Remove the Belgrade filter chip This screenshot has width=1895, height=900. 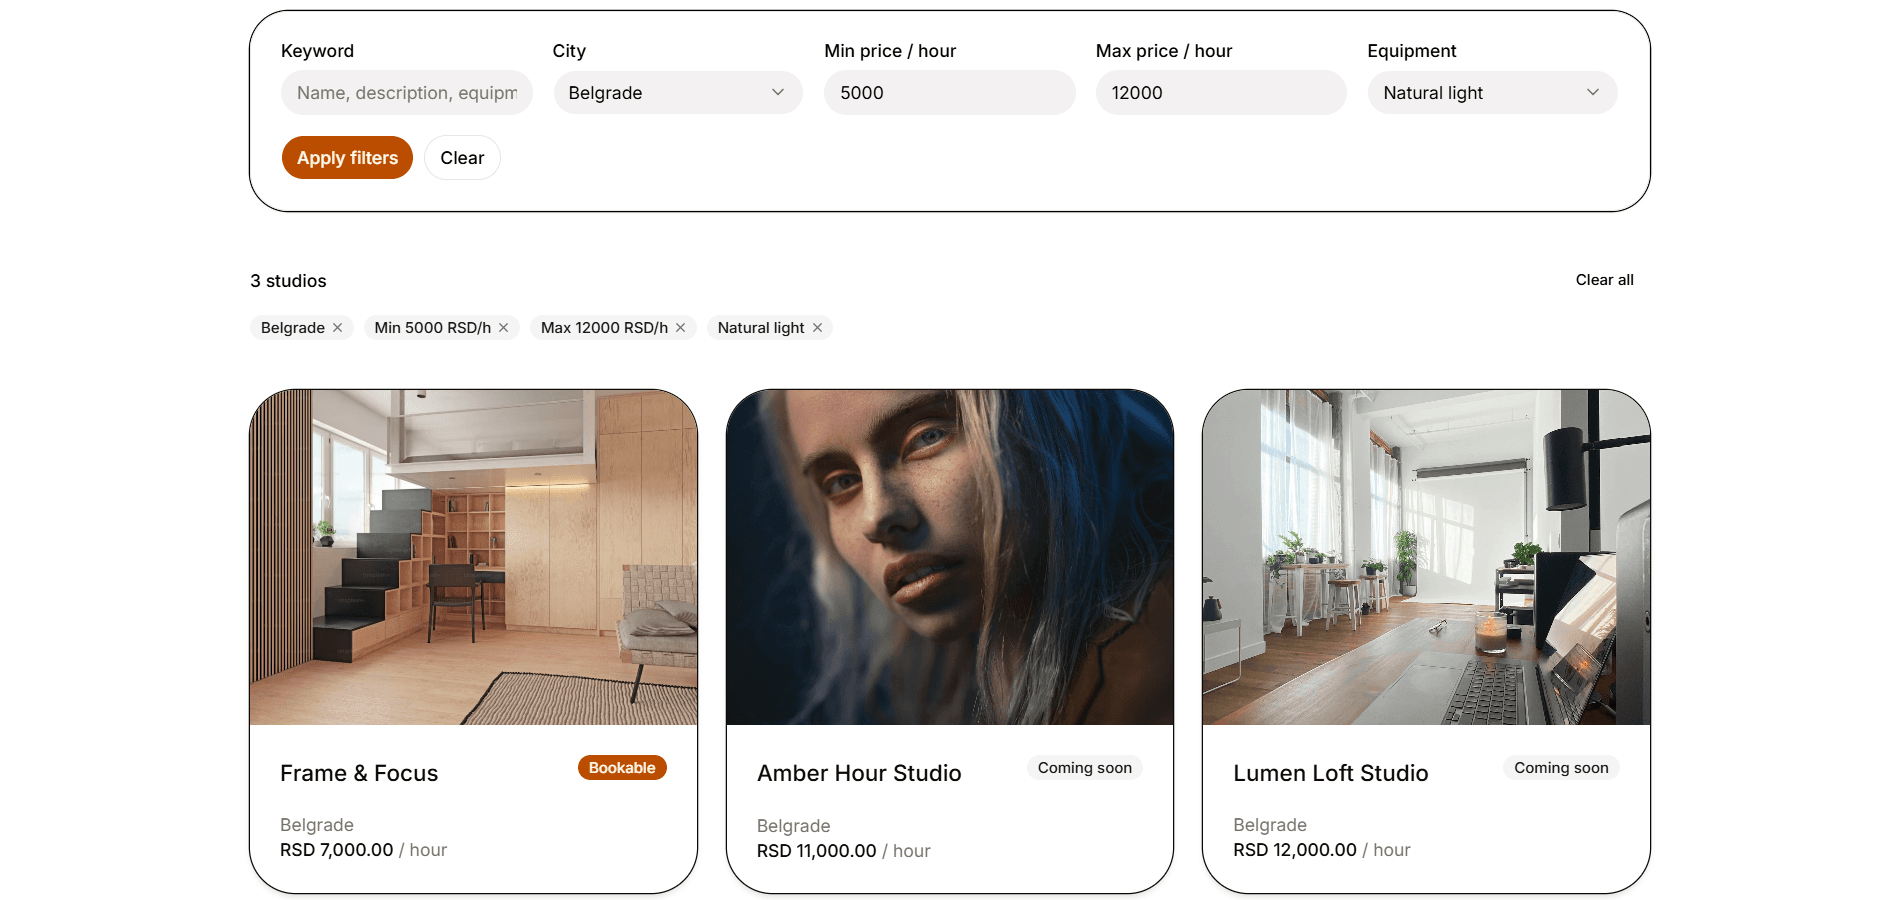coord(338,328)
